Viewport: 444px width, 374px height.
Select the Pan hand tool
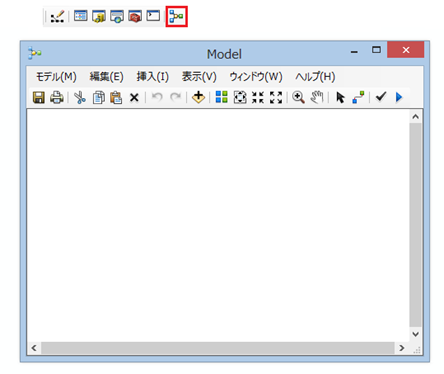pos(317,97)
